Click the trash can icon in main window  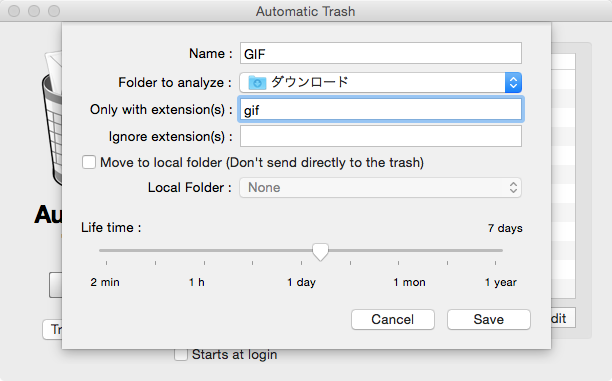(x=52, y=117)
